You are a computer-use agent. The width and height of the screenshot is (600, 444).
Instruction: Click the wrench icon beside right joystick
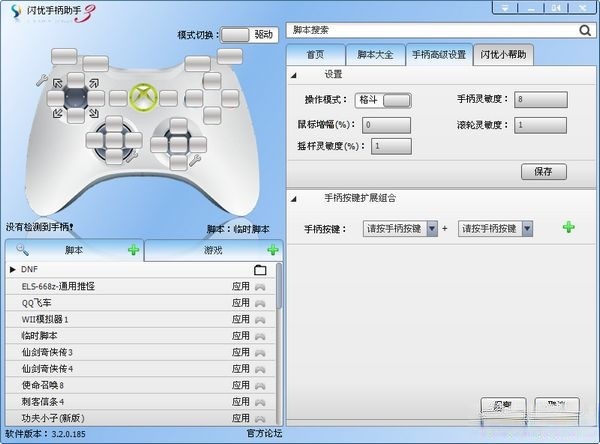(x=195, y=160)
